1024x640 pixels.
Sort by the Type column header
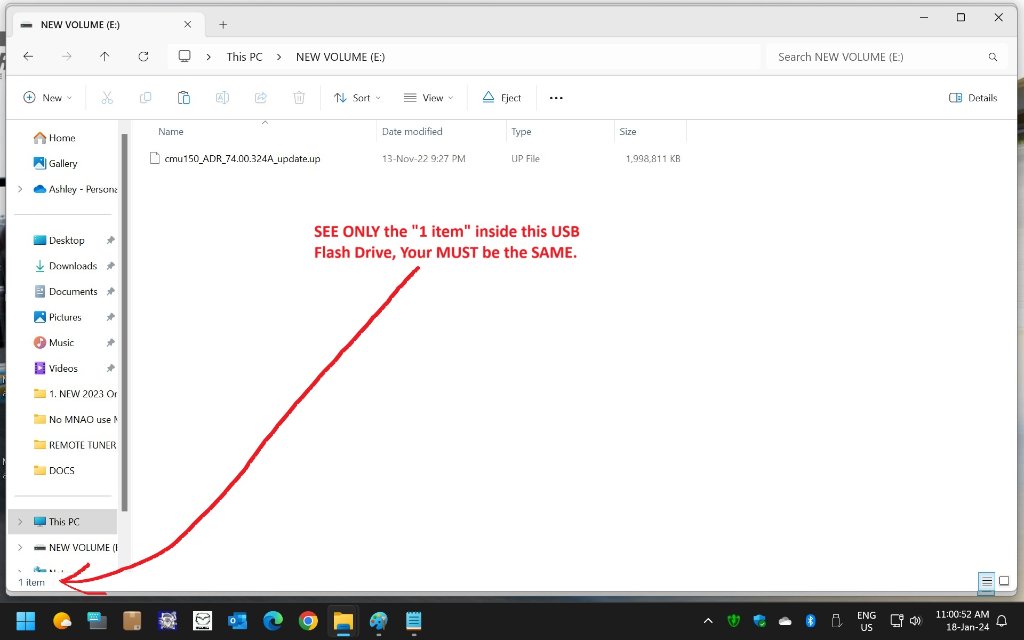pyautogui.click(x=521, y=132)
